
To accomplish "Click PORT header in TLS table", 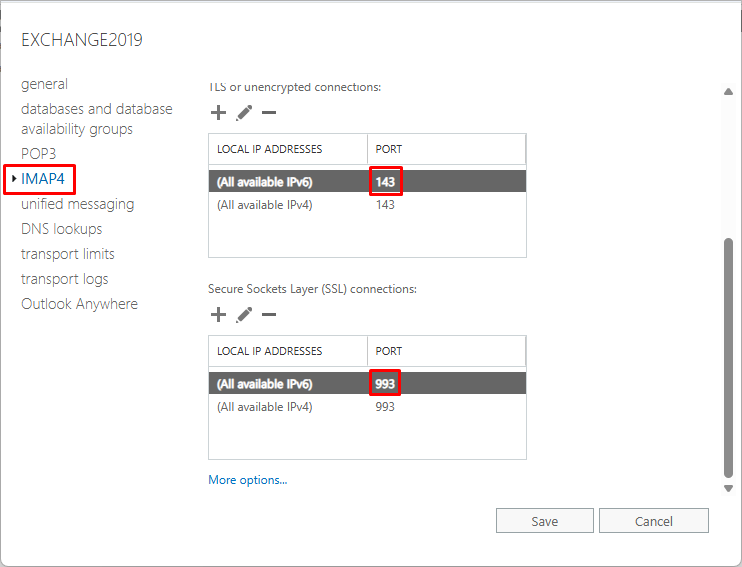I will (x=446, y=149).
